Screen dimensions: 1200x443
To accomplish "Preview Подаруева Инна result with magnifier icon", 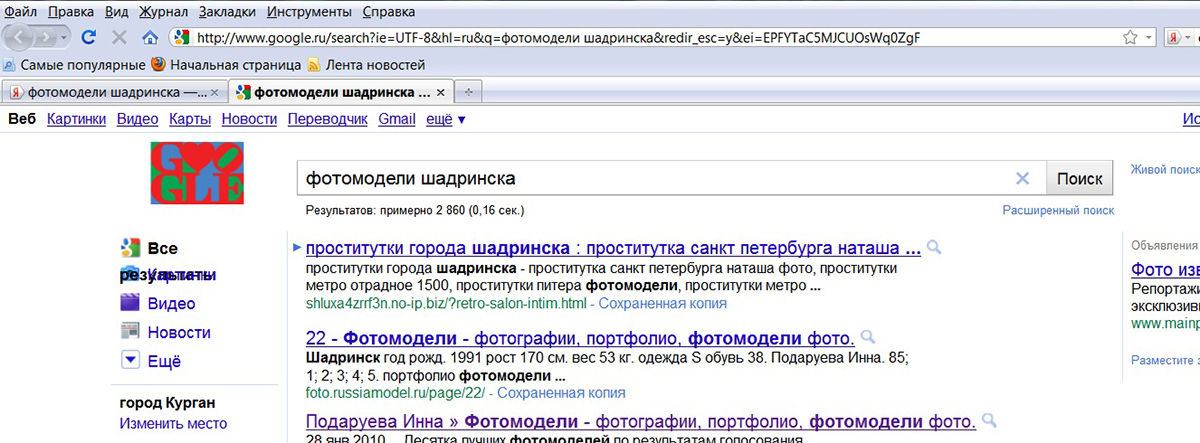I will point(989,420).
